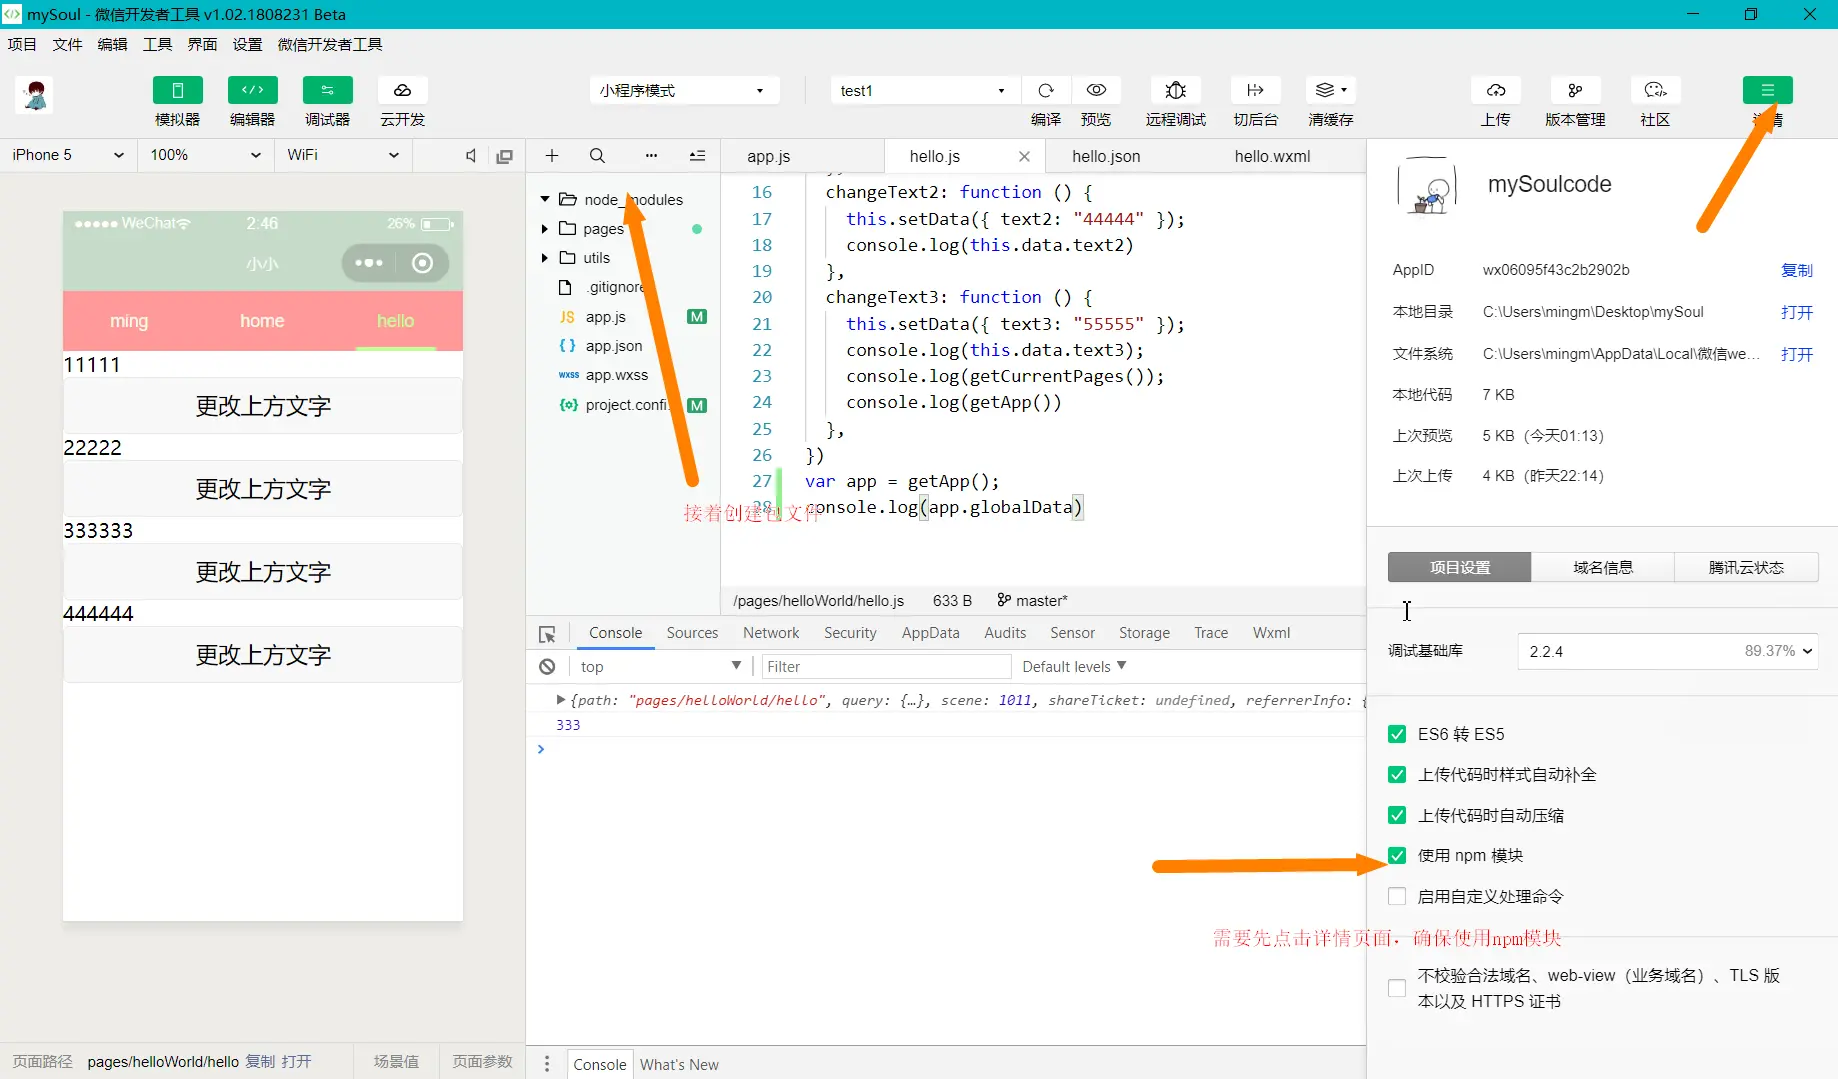Expand the utils folder

(x=545, y=258)
